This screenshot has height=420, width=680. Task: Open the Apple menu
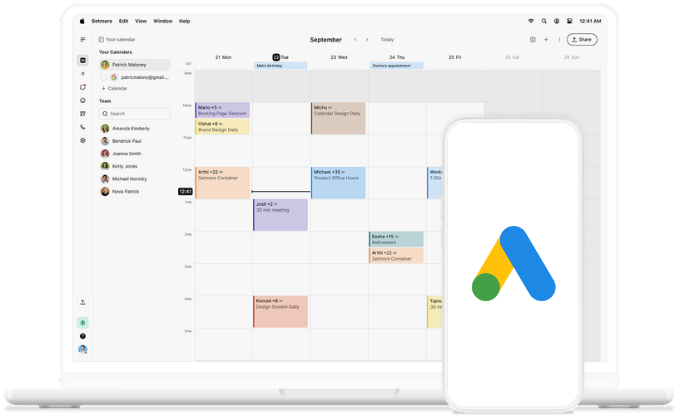tap(82, 21)
